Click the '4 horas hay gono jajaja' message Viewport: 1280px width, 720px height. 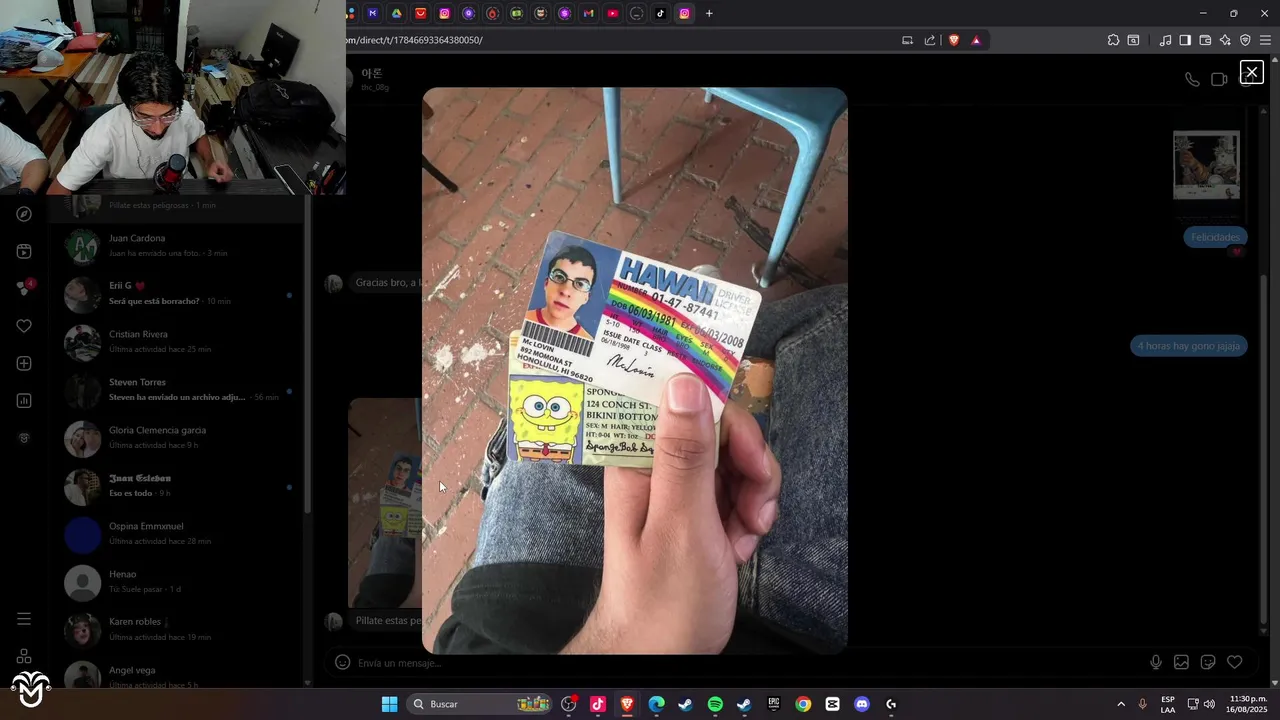click(x=1188, y=345)
